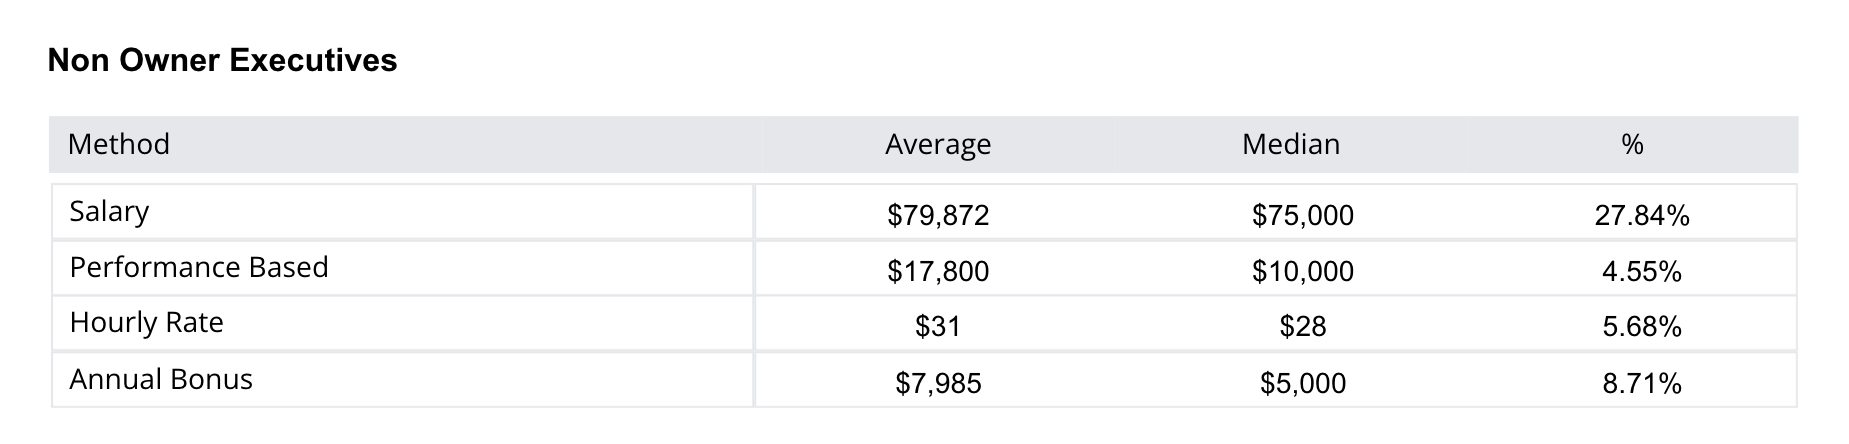Click the 5.68% percentage cell

point(1641,327)
